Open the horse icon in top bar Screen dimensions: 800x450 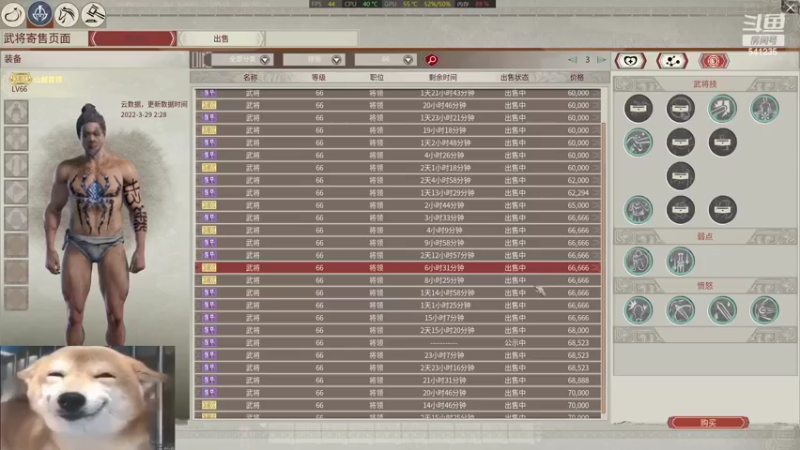(66, 14)
